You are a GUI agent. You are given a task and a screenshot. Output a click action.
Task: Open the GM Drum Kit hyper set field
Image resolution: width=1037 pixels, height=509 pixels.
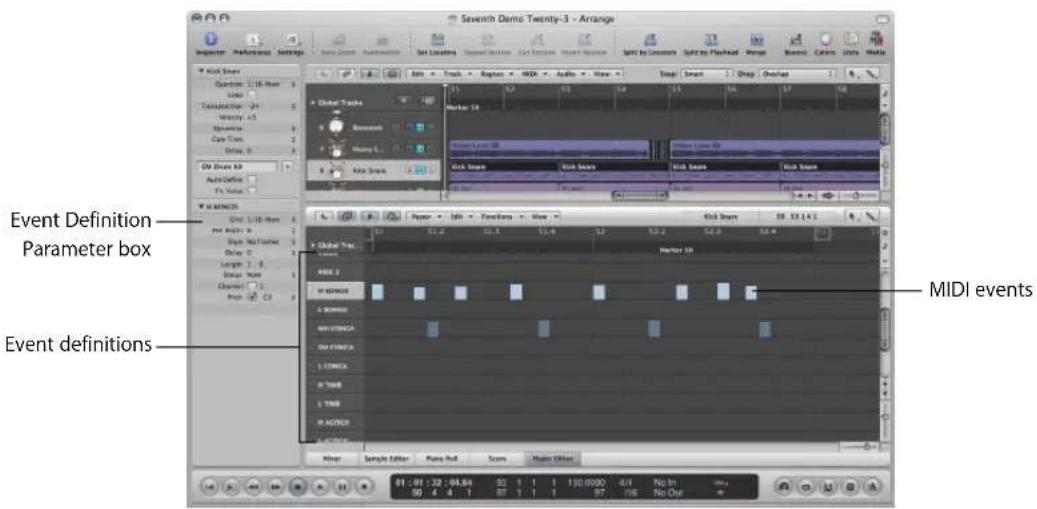click(237, 166)
